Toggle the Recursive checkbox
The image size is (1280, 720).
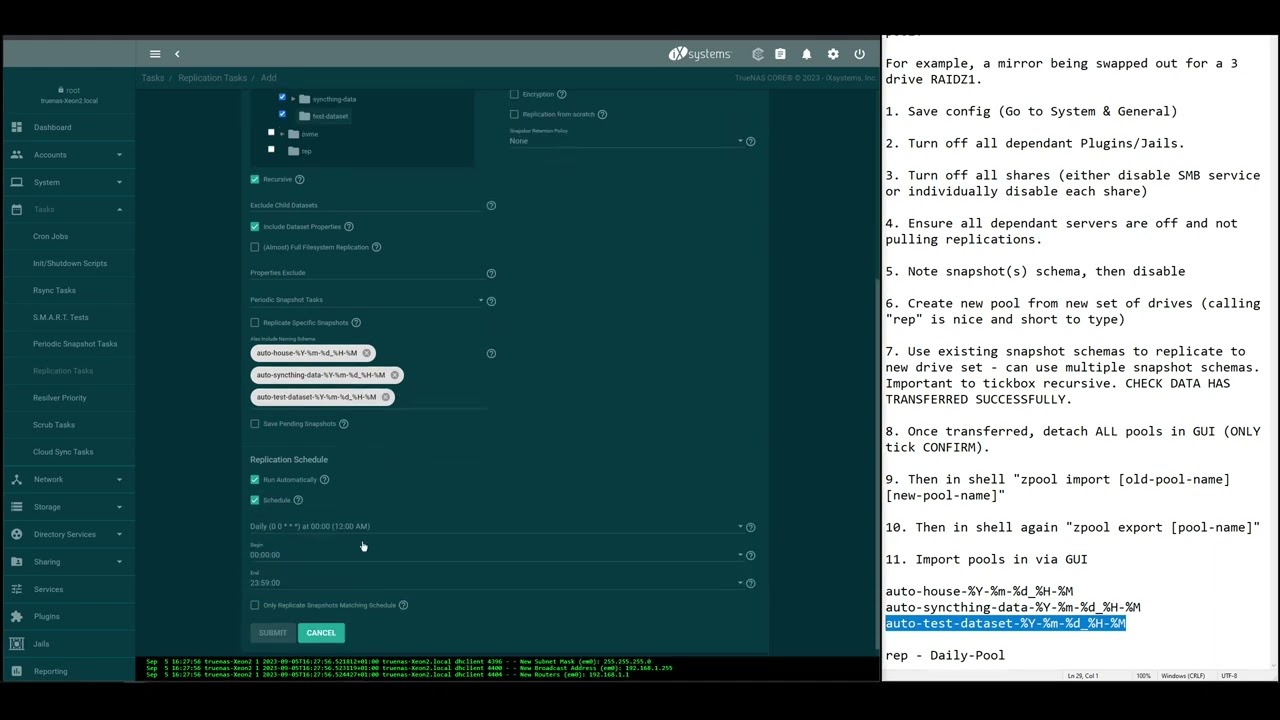coord(255,179)
